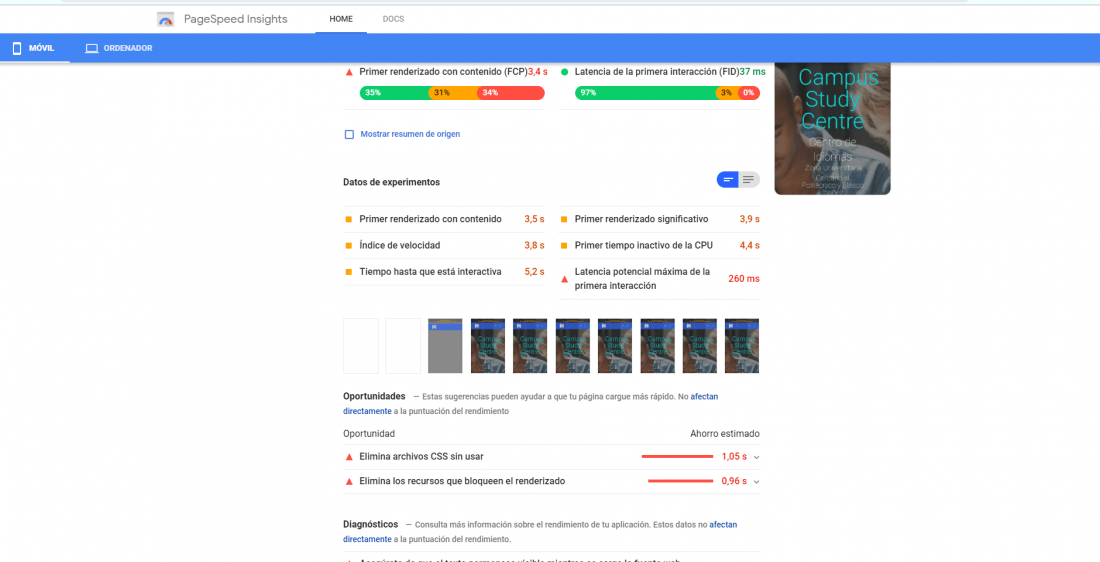Viewport: 1100px width, 562px height.
Task: Click the Índice de velocidad metric row
Action: coord(444,246)
